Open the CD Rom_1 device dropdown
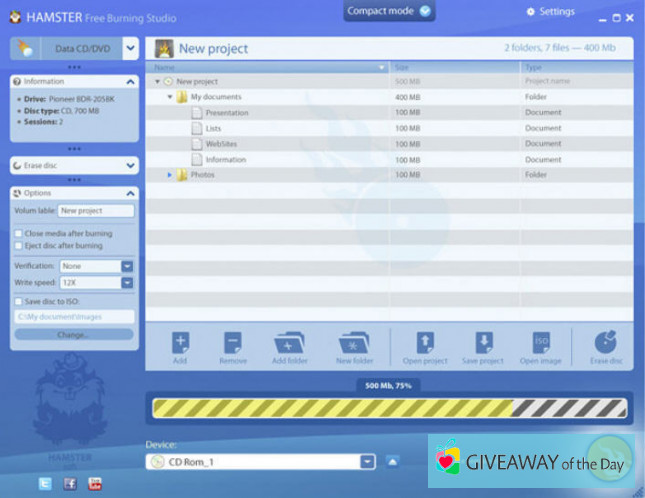The height and width of the screenshot is (498, 645). click(x=367, y=461)
